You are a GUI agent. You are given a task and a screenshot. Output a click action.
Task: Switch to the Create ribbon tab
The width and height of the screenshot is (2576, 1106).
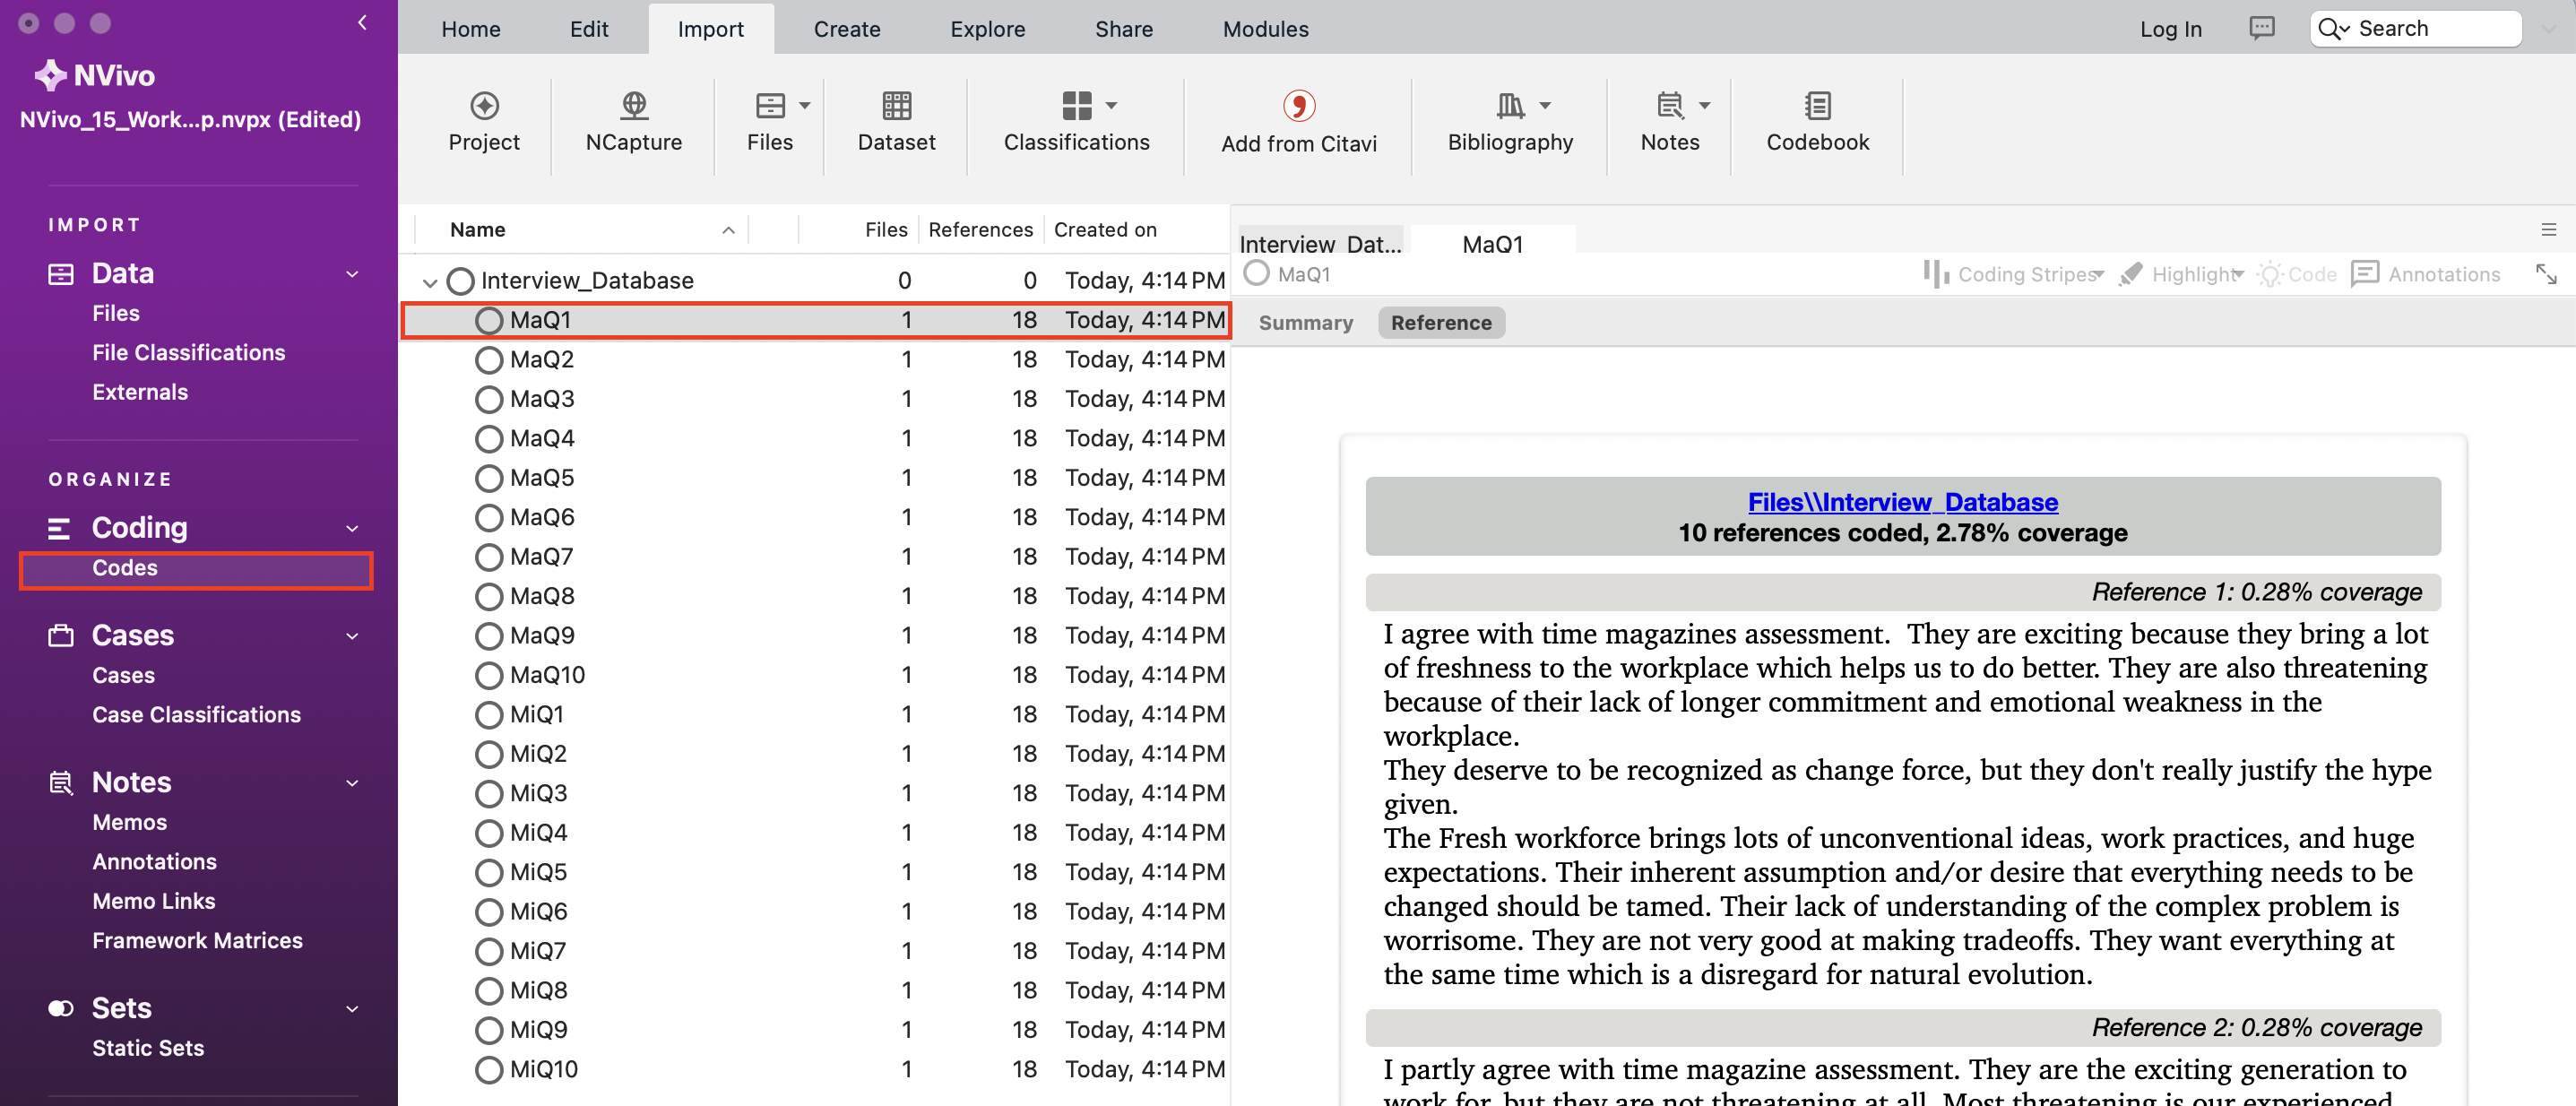click(846, 29)
